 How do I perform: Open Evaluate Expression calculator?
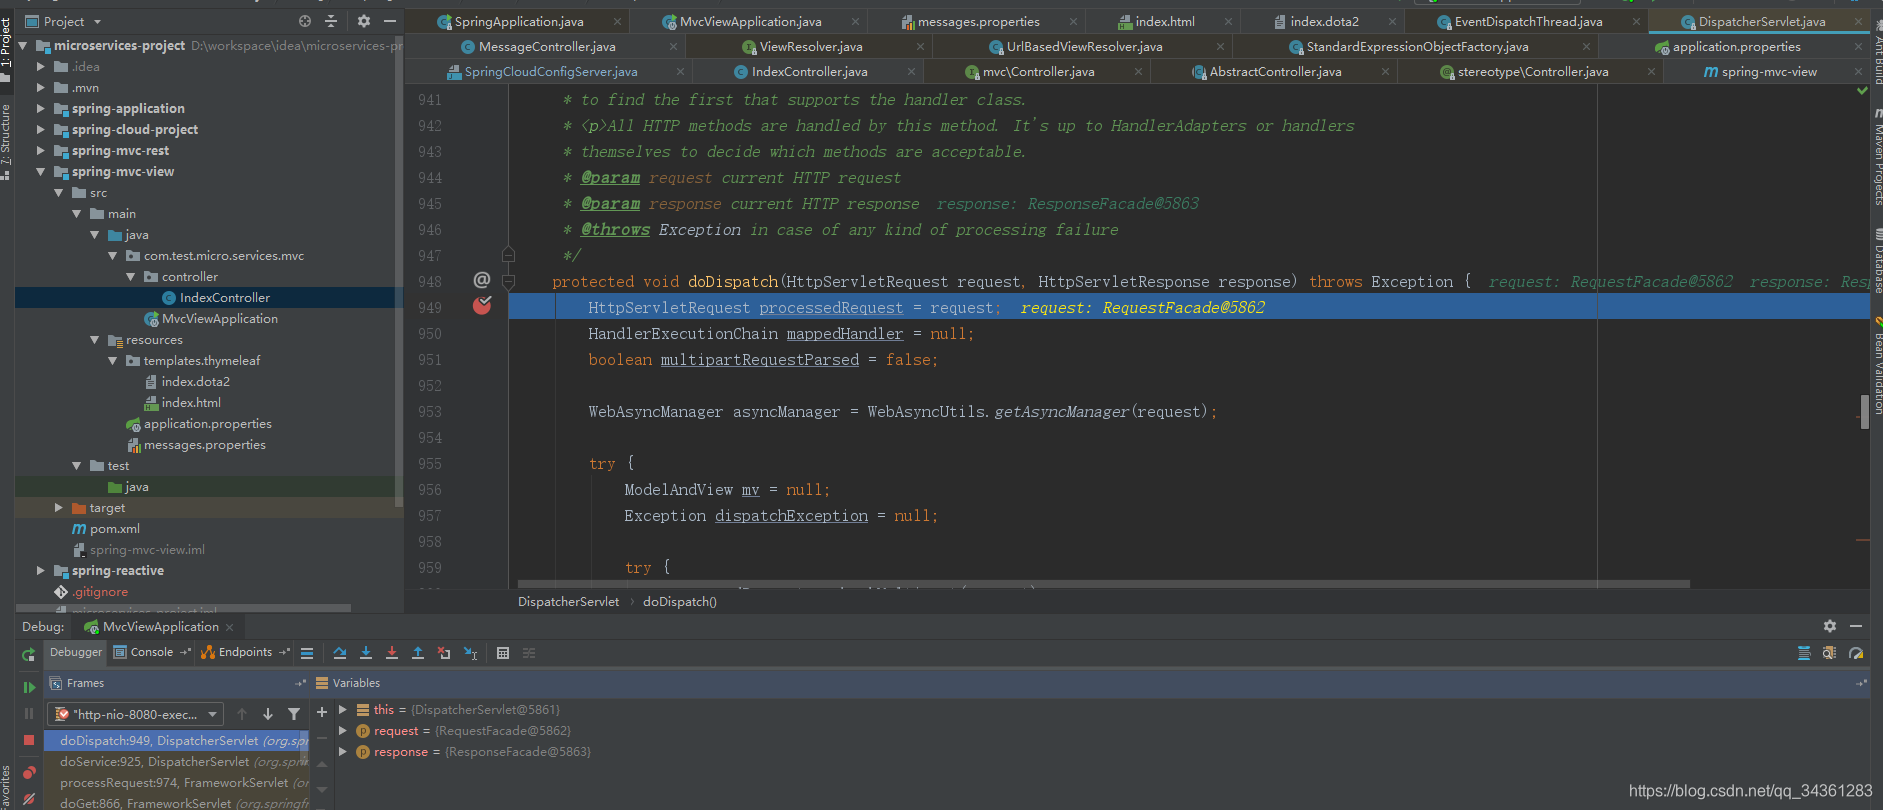[x=503, y=653]
